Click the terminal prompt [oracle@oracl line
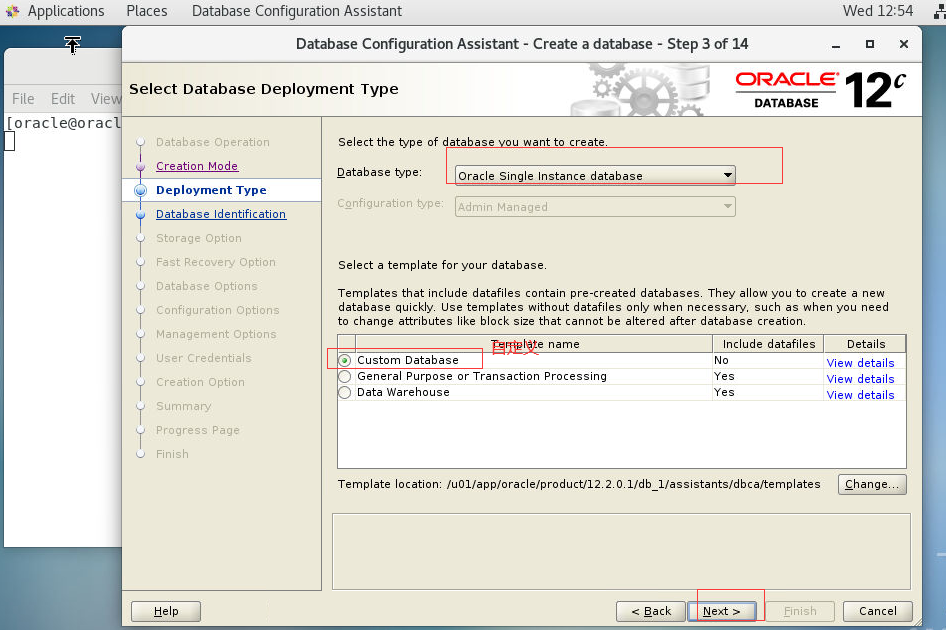The image size is (946, 630). (63, 123)
